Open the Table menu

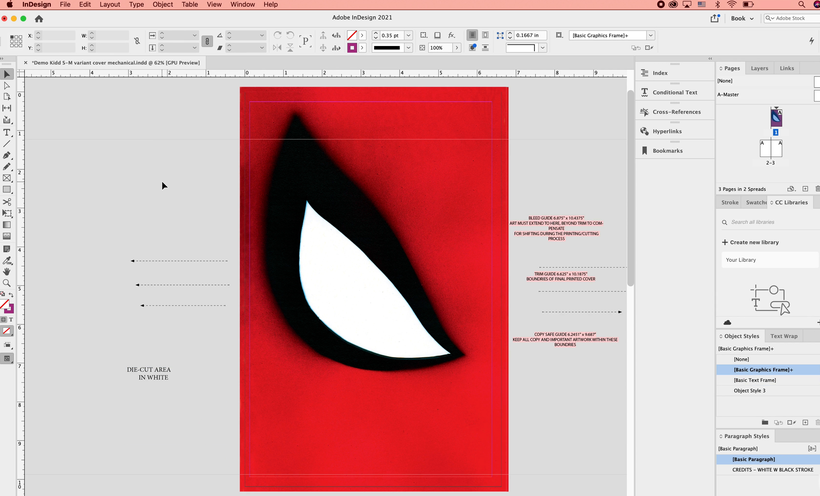[190, 4]
